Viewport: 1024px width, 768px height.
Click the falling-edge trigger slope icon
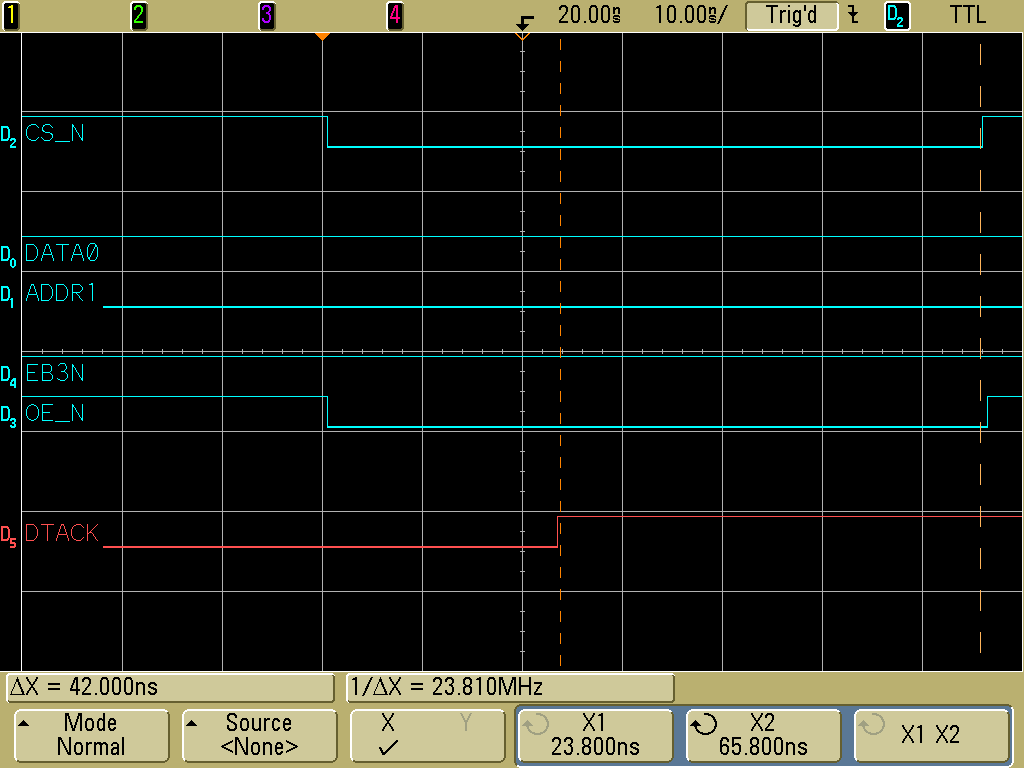coord(853,15)
